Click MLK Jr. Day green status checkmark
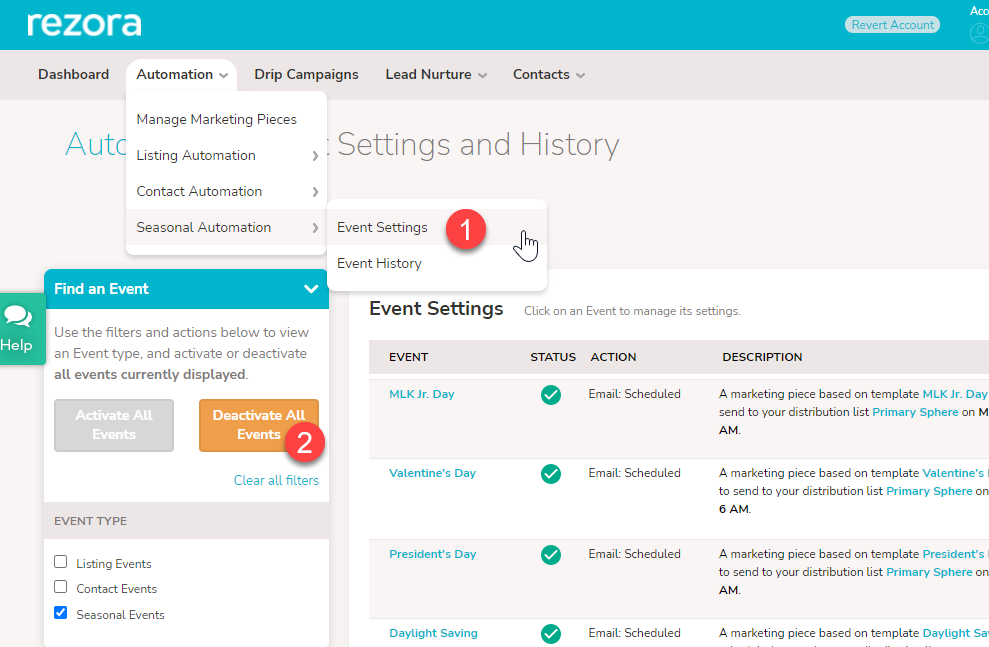 pos(551,395)
